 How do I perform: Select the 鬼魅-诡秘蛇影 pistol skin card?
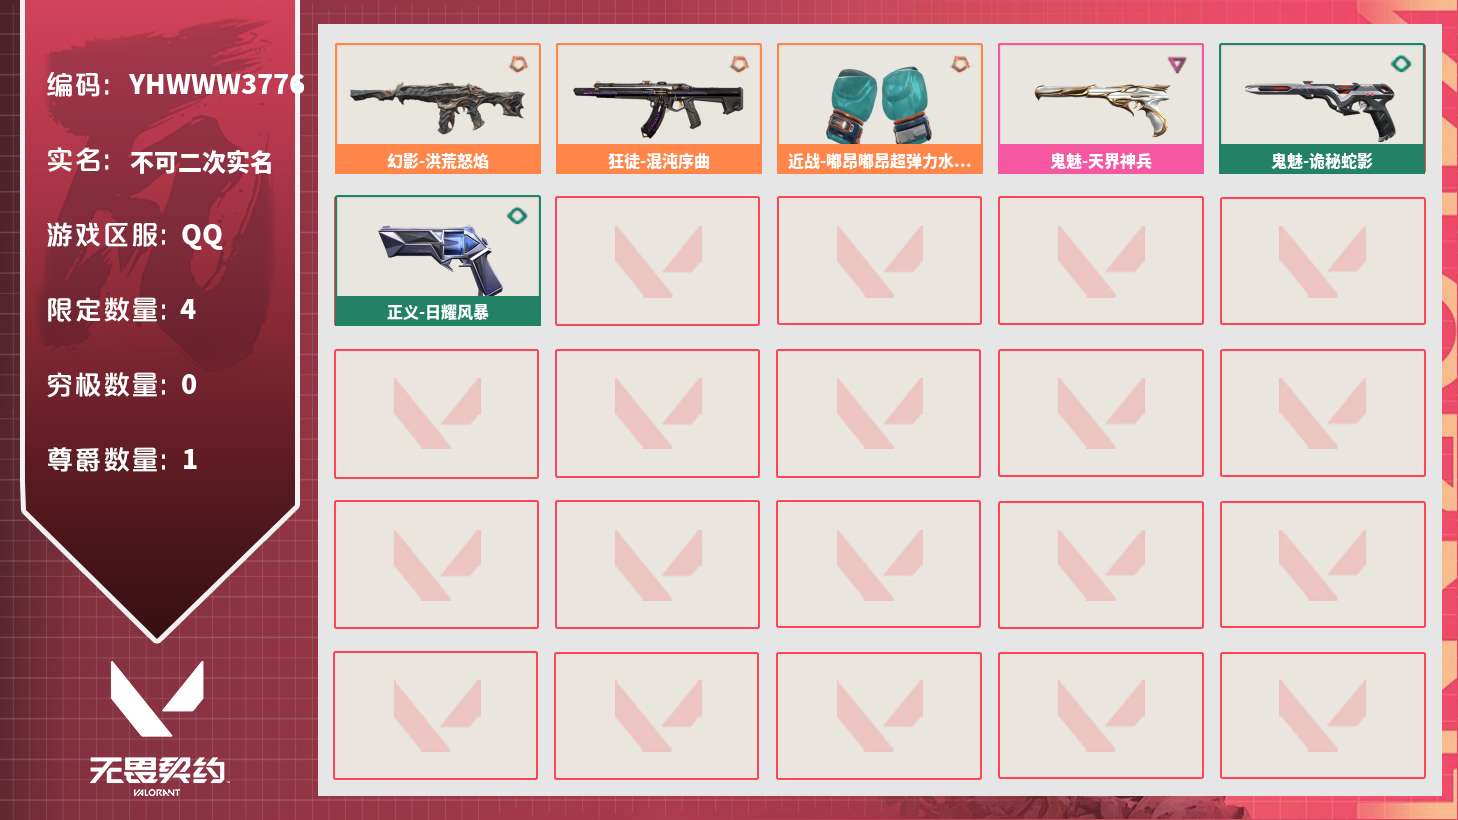click(x=1322, y=109)
